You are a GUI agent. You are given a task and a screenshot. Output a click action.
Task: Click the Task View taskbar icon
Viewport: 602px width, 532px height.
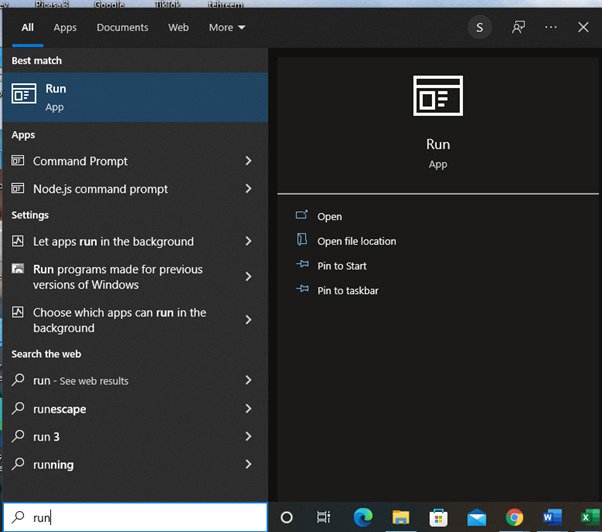click(x=323, y=517)
